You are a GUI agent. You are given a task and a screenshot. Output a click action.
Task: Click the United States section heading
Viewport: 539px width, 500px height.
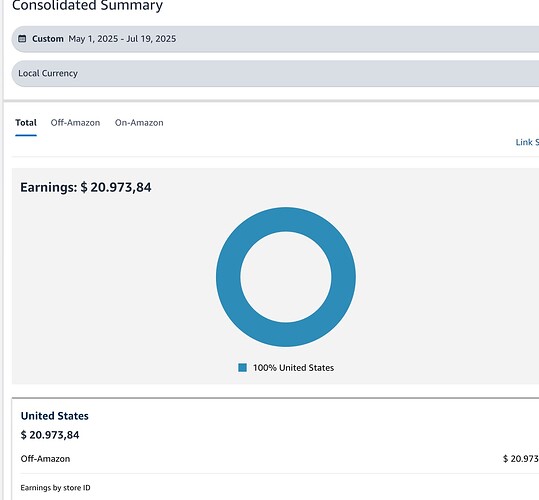tap(55, 416)
